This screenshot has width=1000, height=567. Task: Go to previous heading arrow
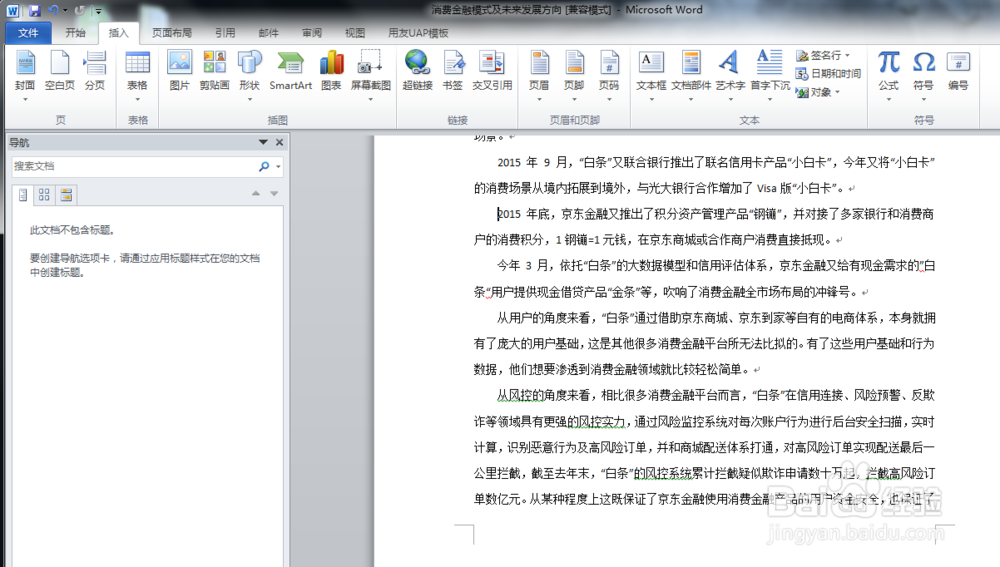point(256,193)
